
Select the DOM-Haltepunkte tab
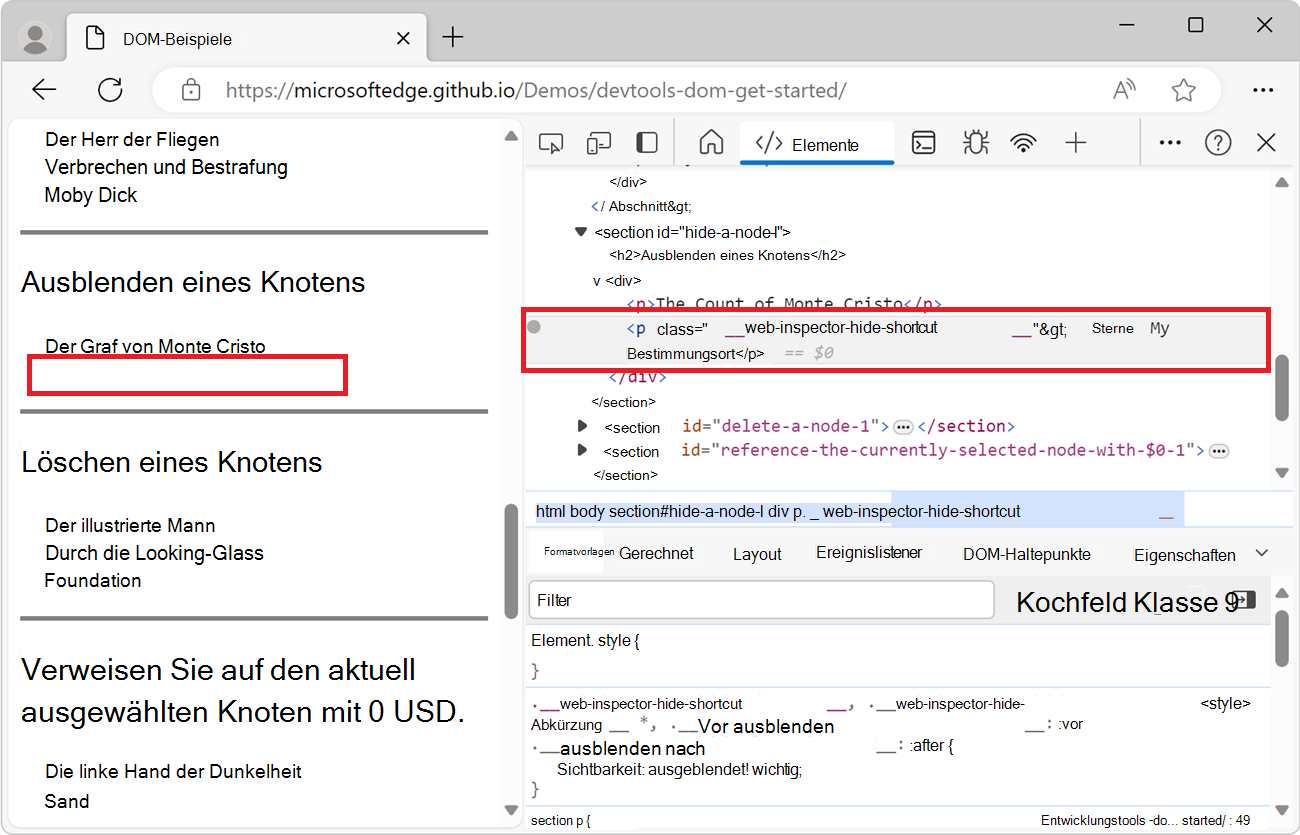point(1026,551)
